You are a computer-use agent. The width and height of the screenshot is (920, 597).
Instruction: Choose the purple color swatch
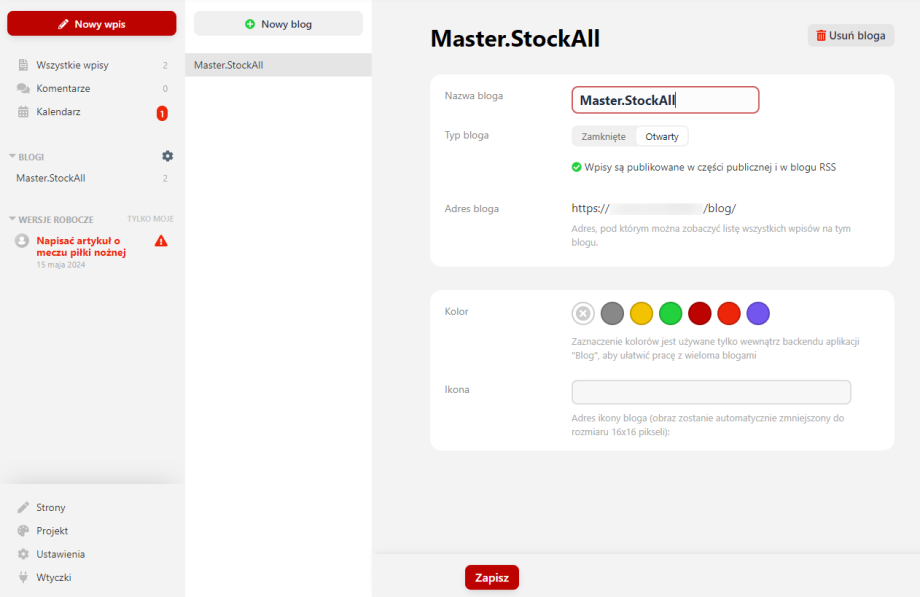click(758, 313)
